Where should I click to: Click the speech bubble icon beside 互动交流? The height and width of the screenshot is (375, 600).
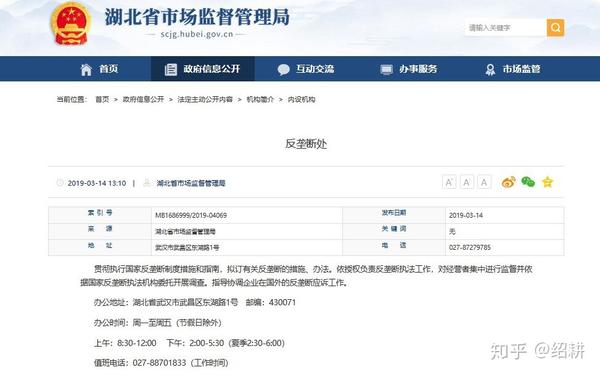tap(284, 70)
